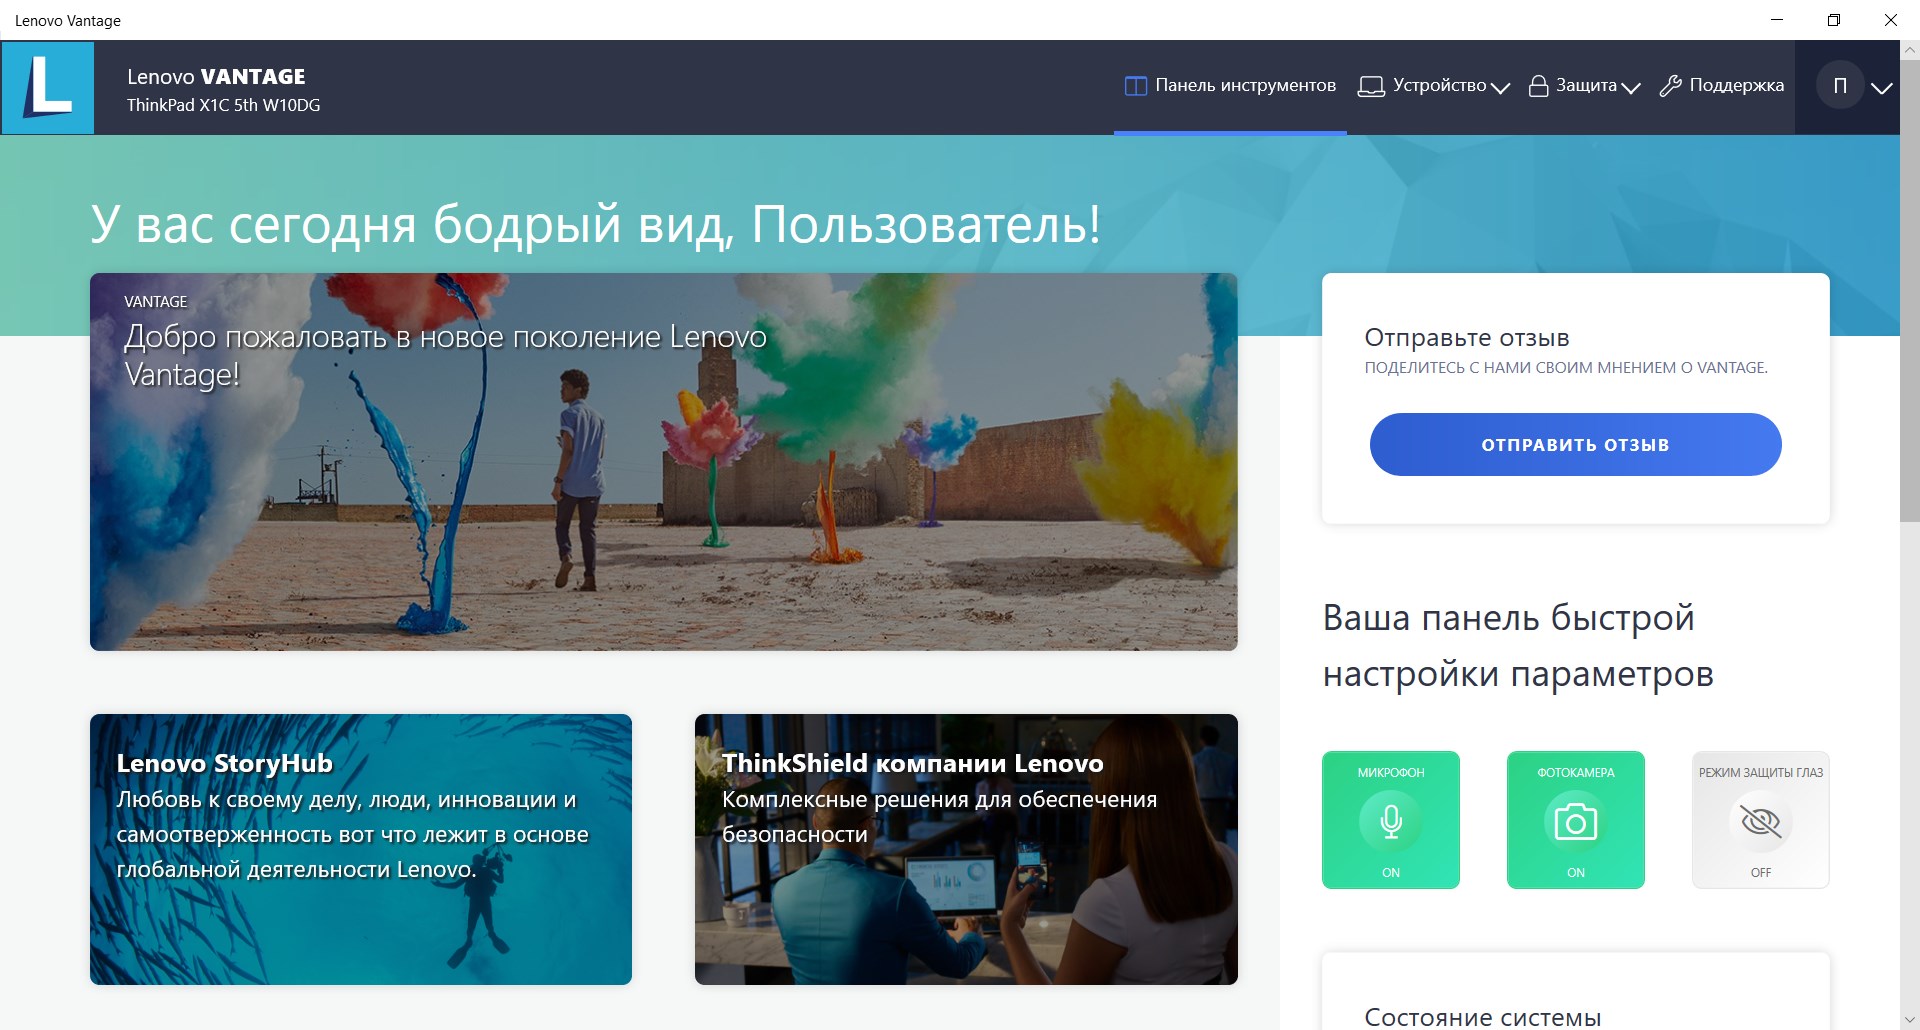The height and width of the screenshot is (1030, 1920).
Task: Toggle the Микрофон quick setting tile
Action: pos(1391,820)
